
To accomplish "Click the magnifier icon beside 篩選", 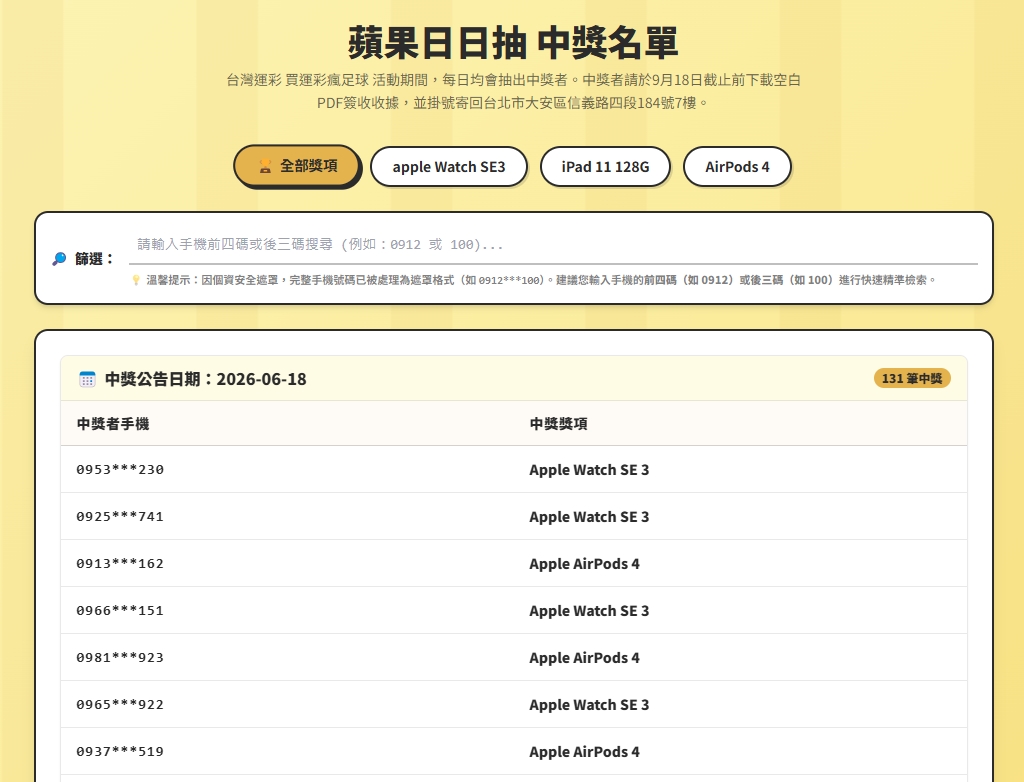I will (59, 259).
